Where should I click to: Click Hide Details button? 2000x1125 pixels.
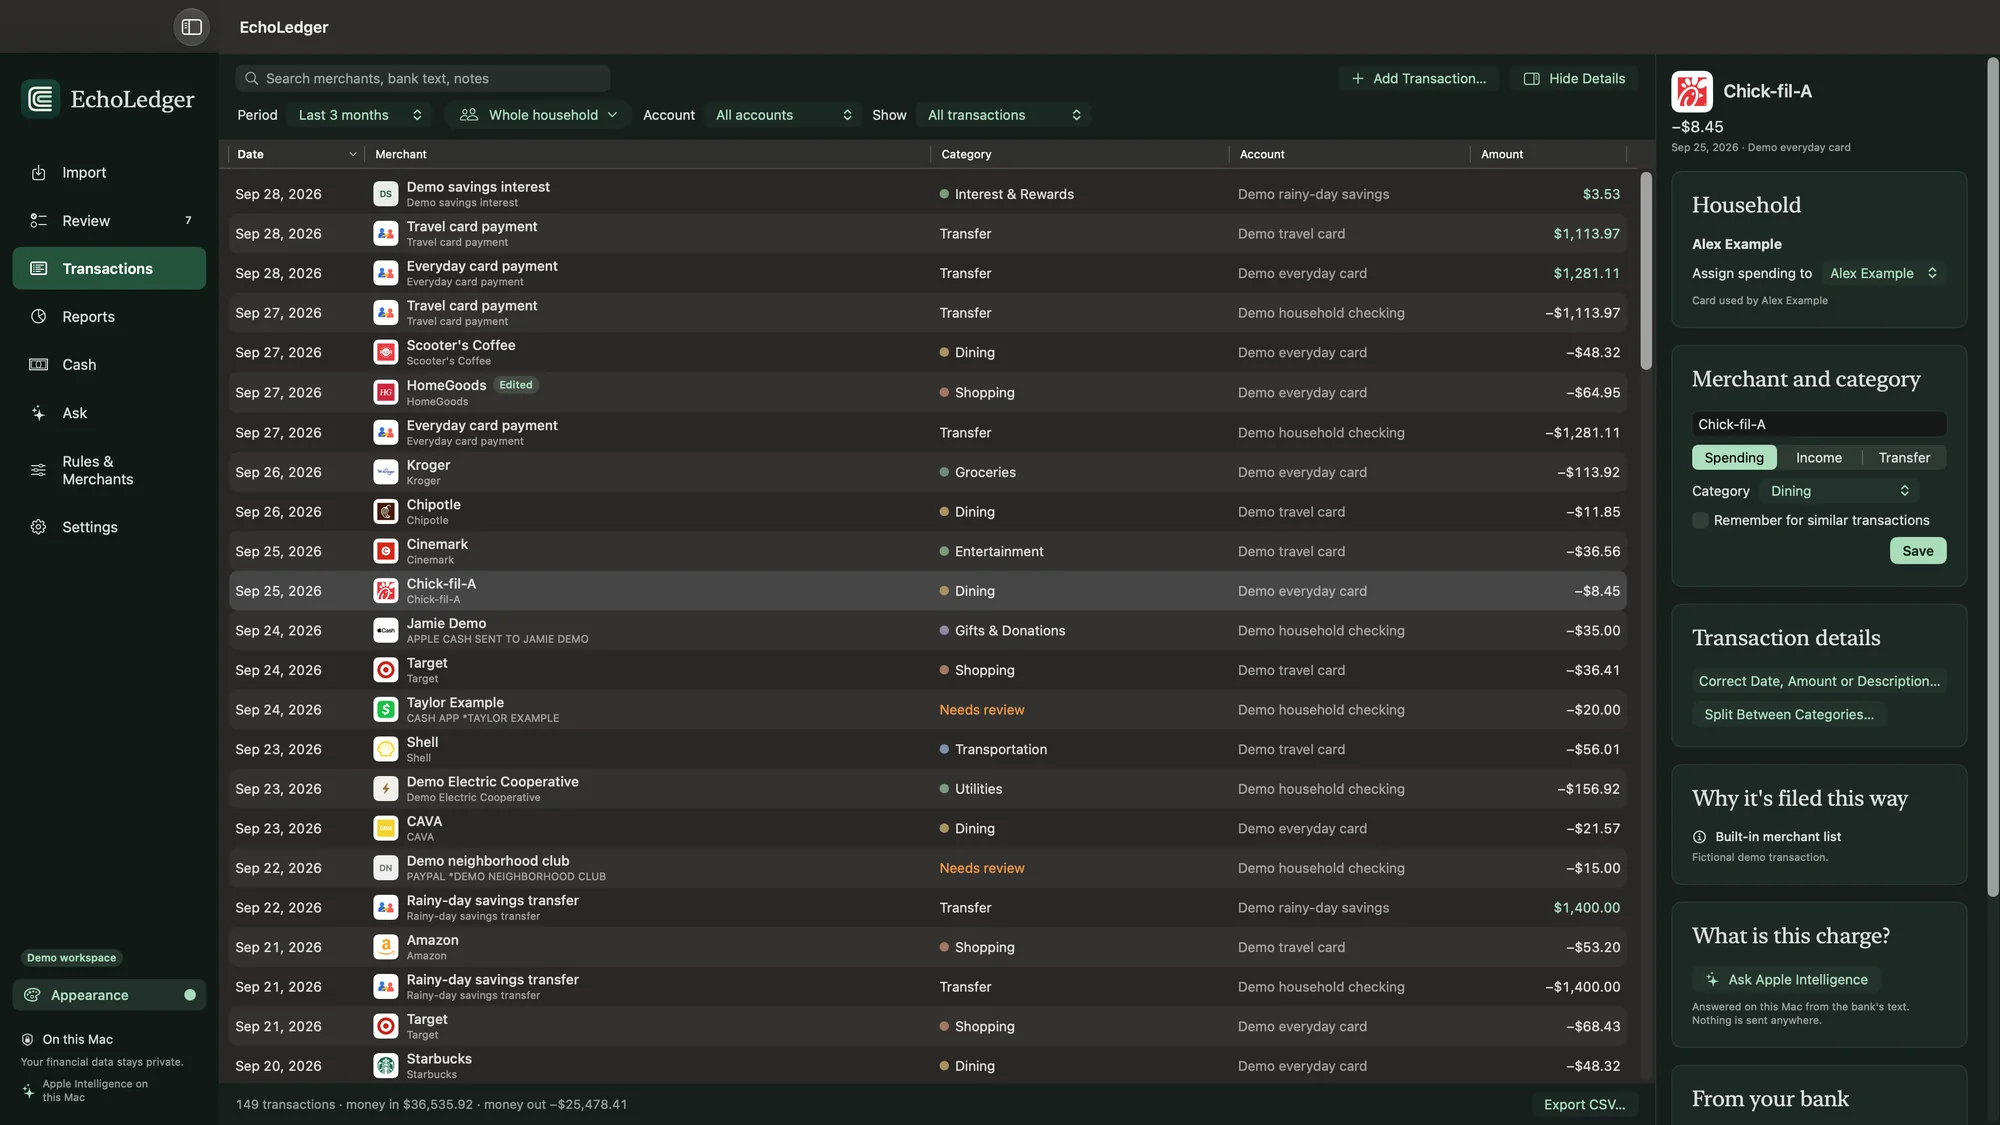pyautogui.click(x=1573, y=78)
